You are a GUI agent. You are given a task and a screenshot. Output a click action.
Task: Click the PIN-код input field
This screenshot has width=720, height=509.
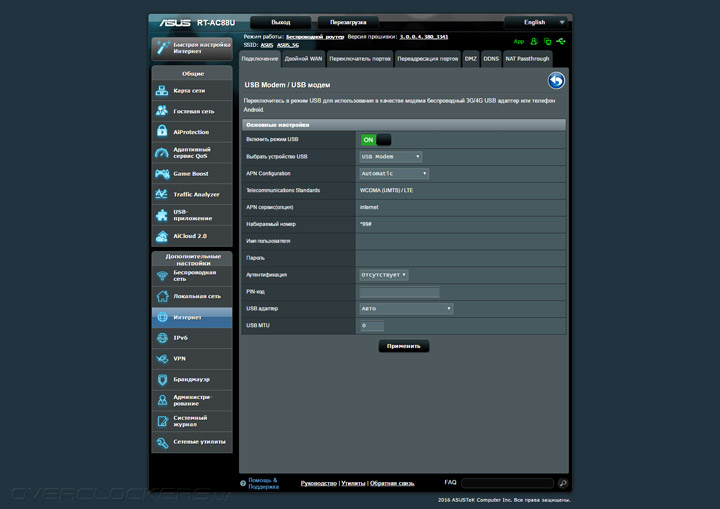coord(399,292)
